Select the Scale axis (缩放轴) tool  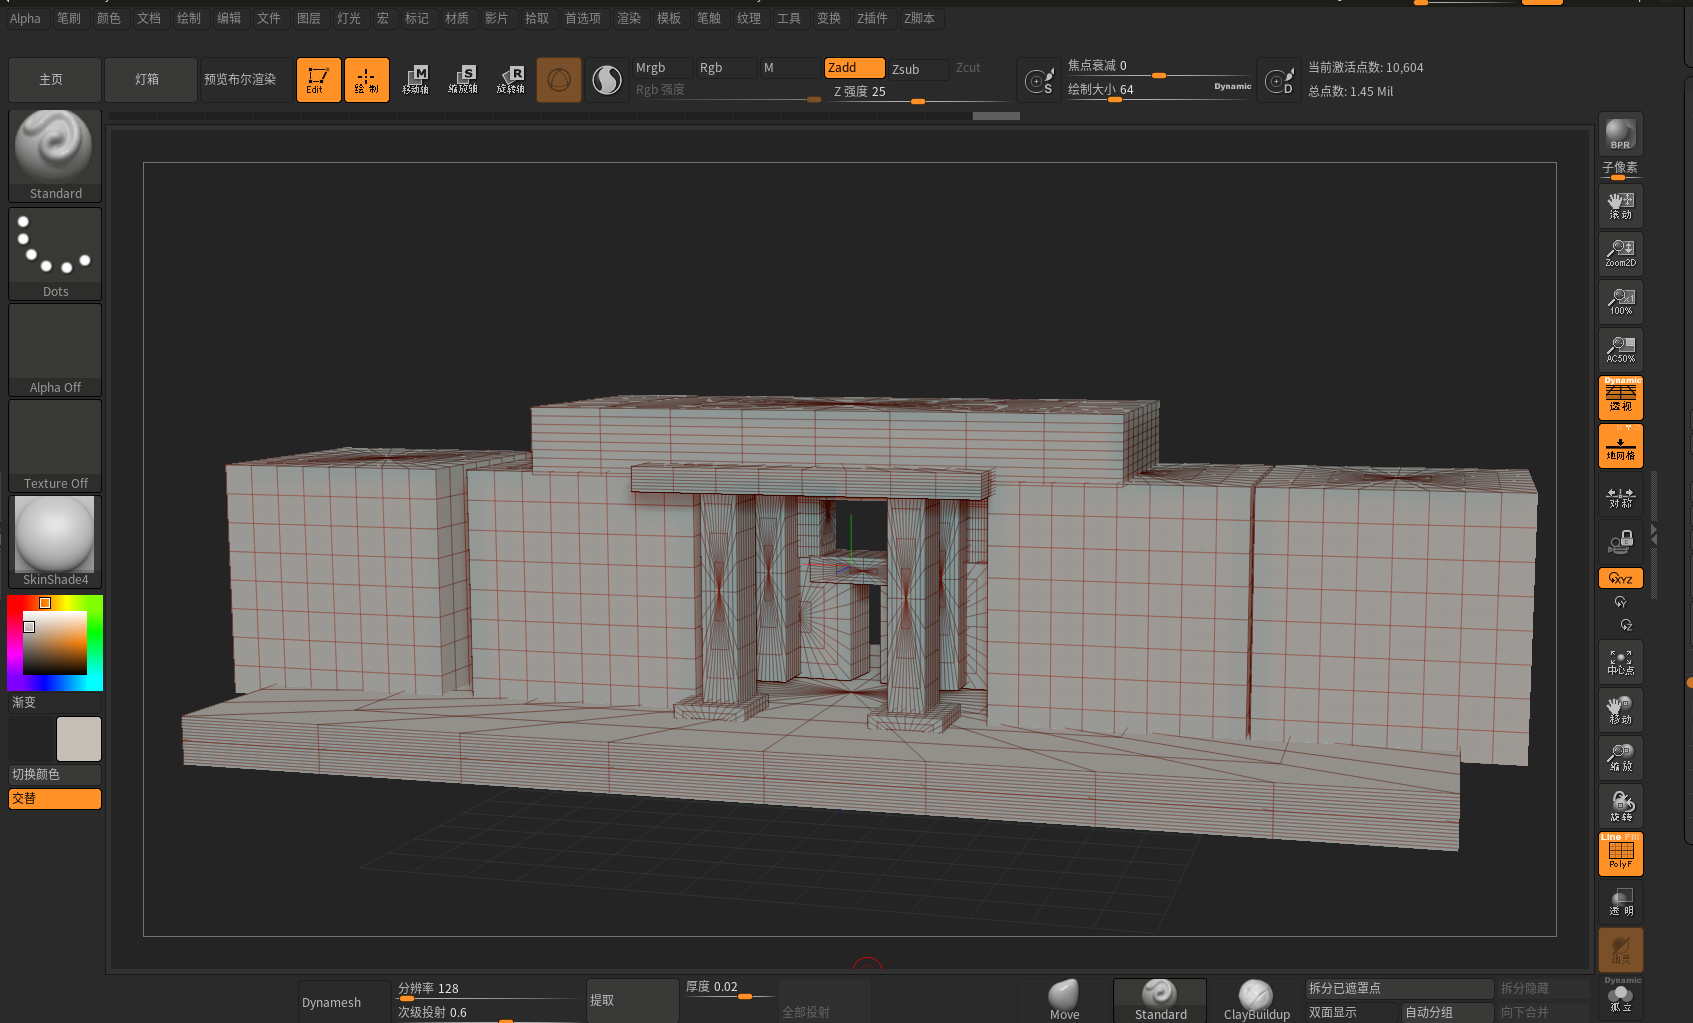(463, 80)
